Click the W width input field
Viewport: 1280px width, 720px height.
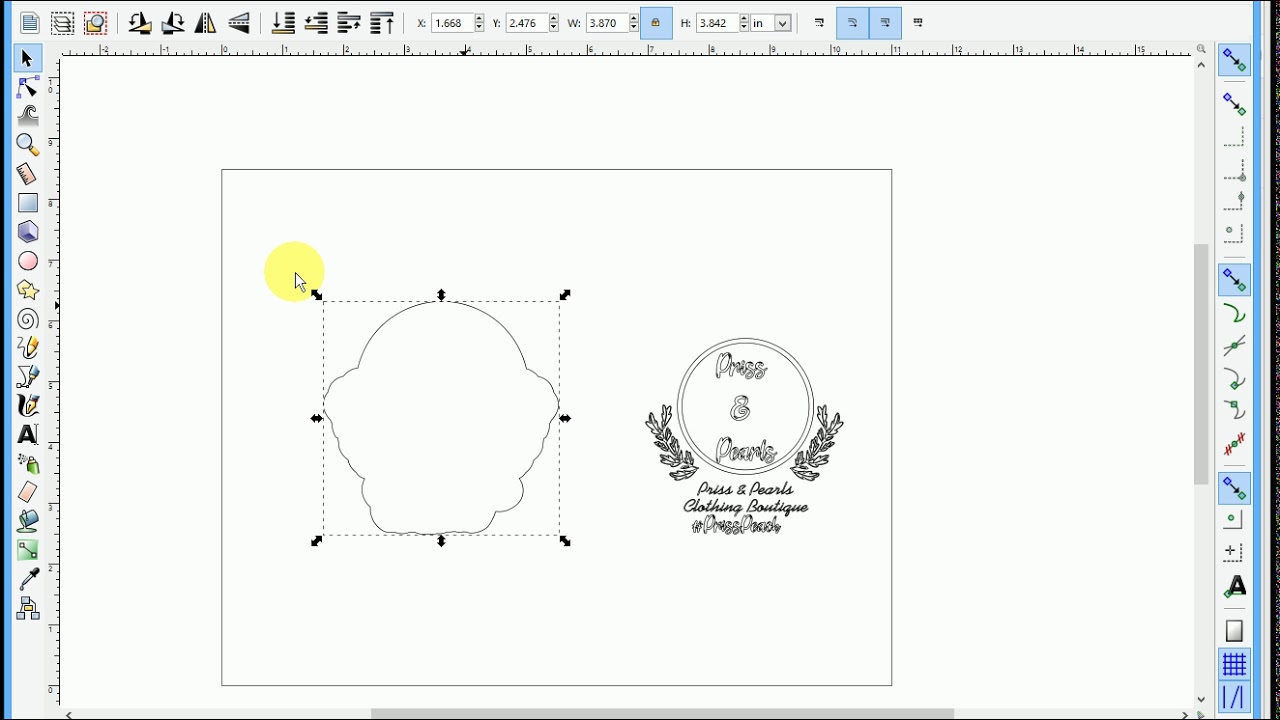click(x=607, y=23)
